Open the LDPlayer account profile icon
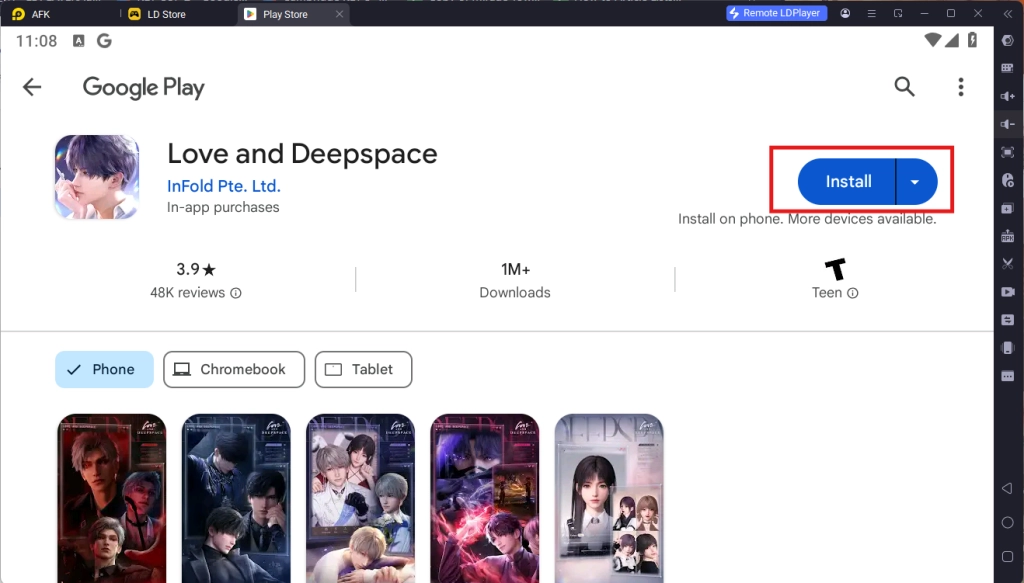Viewport: 1024px width, 583px height. click(x=845, y=13)
